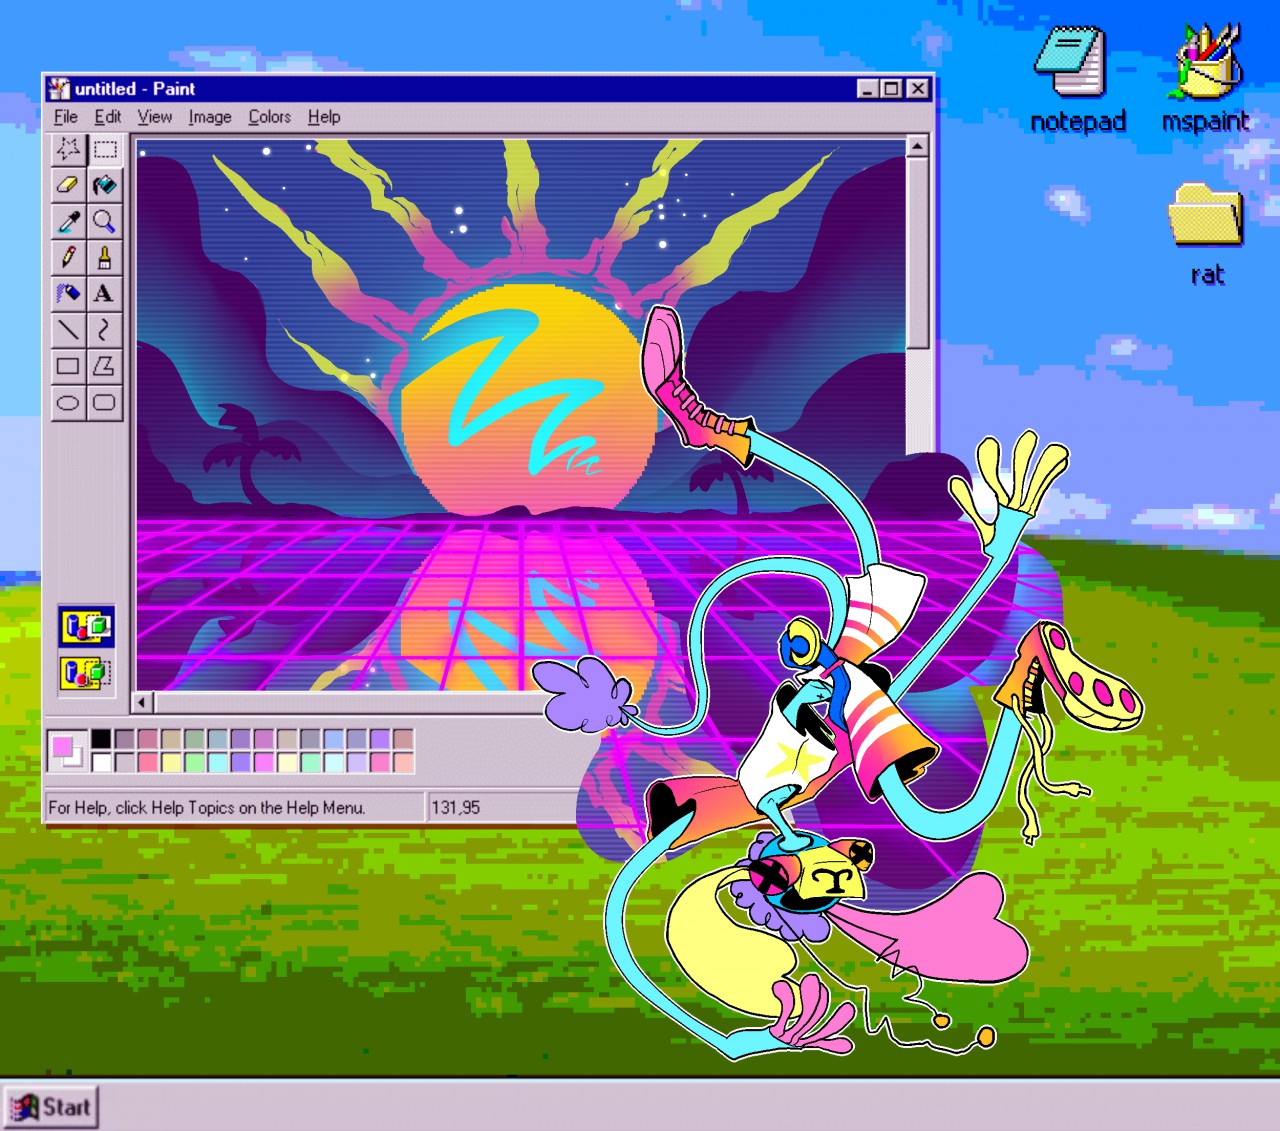Enable the transparent selection option

(87, 672)
